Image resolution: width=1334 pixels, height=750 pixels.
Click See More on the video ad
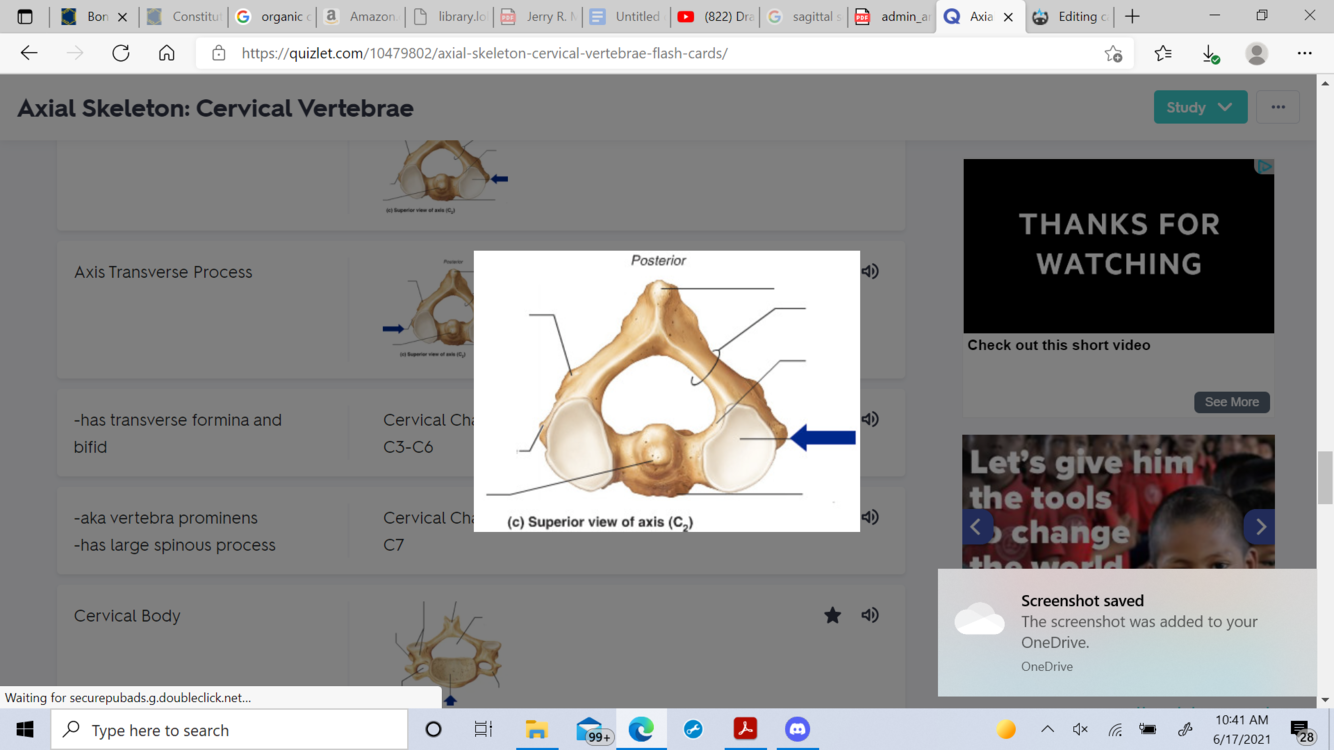(1231, 402)
